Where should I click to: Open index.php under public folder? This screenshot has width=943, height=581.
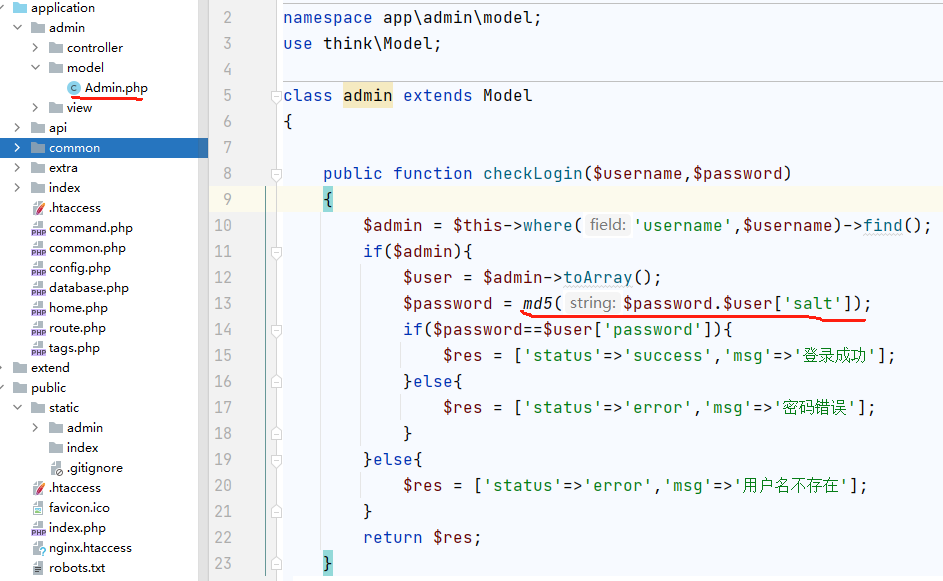point(77,528)
